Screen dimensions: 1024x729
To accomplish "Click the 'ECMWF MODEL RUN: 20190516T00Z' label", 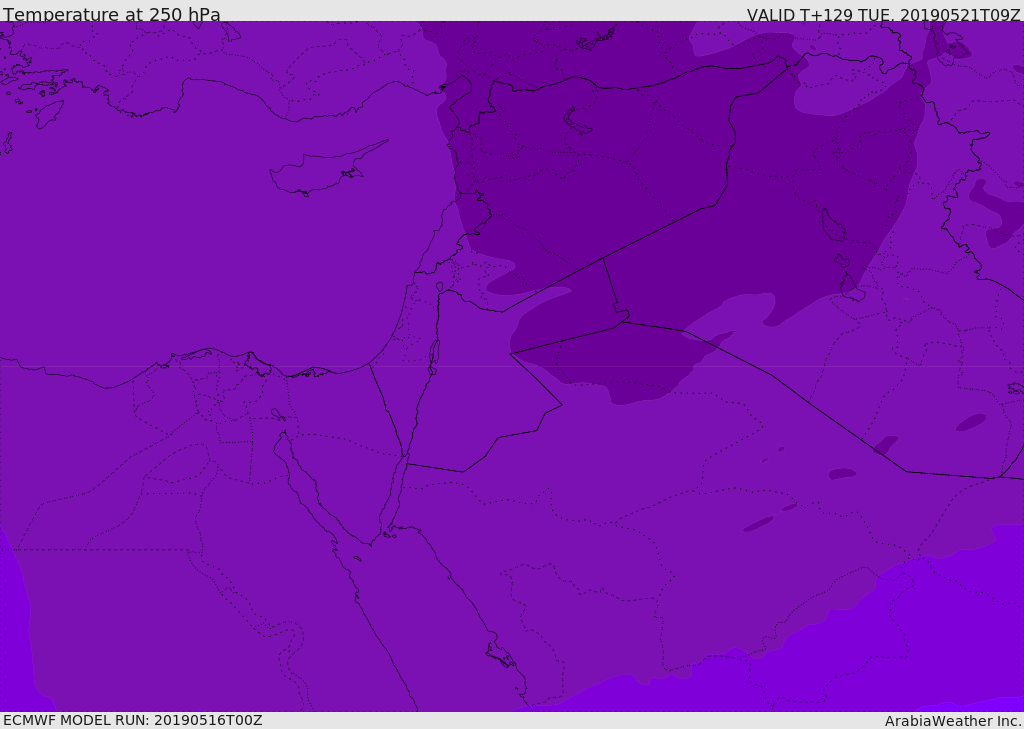I will 133,720.
